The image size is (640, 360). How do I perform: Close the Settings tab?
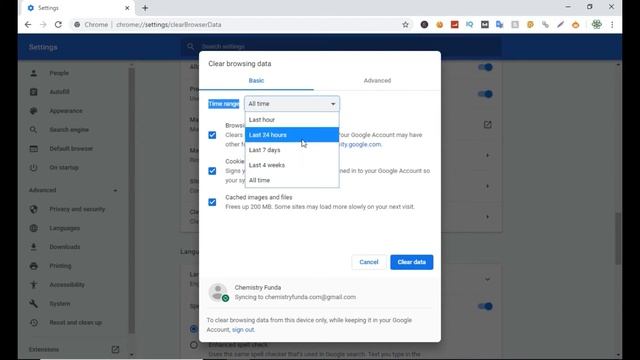tap(127, 8)
